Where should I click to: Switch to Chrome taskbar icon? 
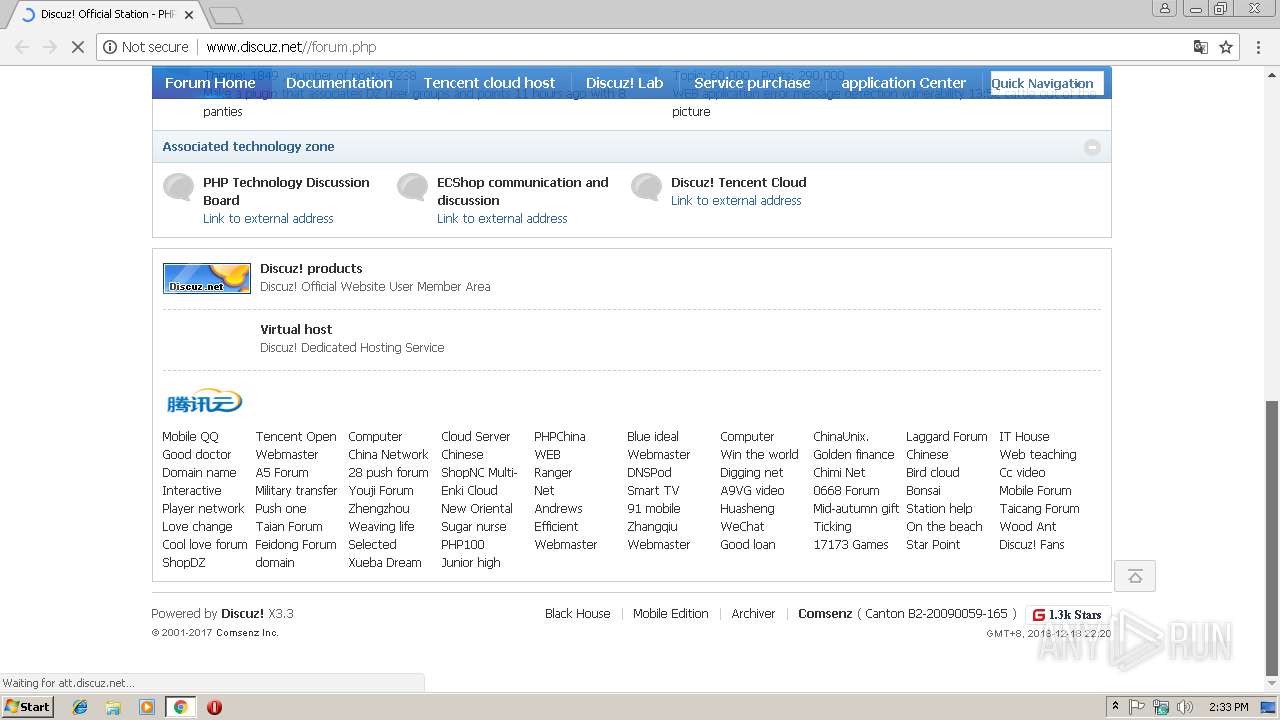point(180,707)
